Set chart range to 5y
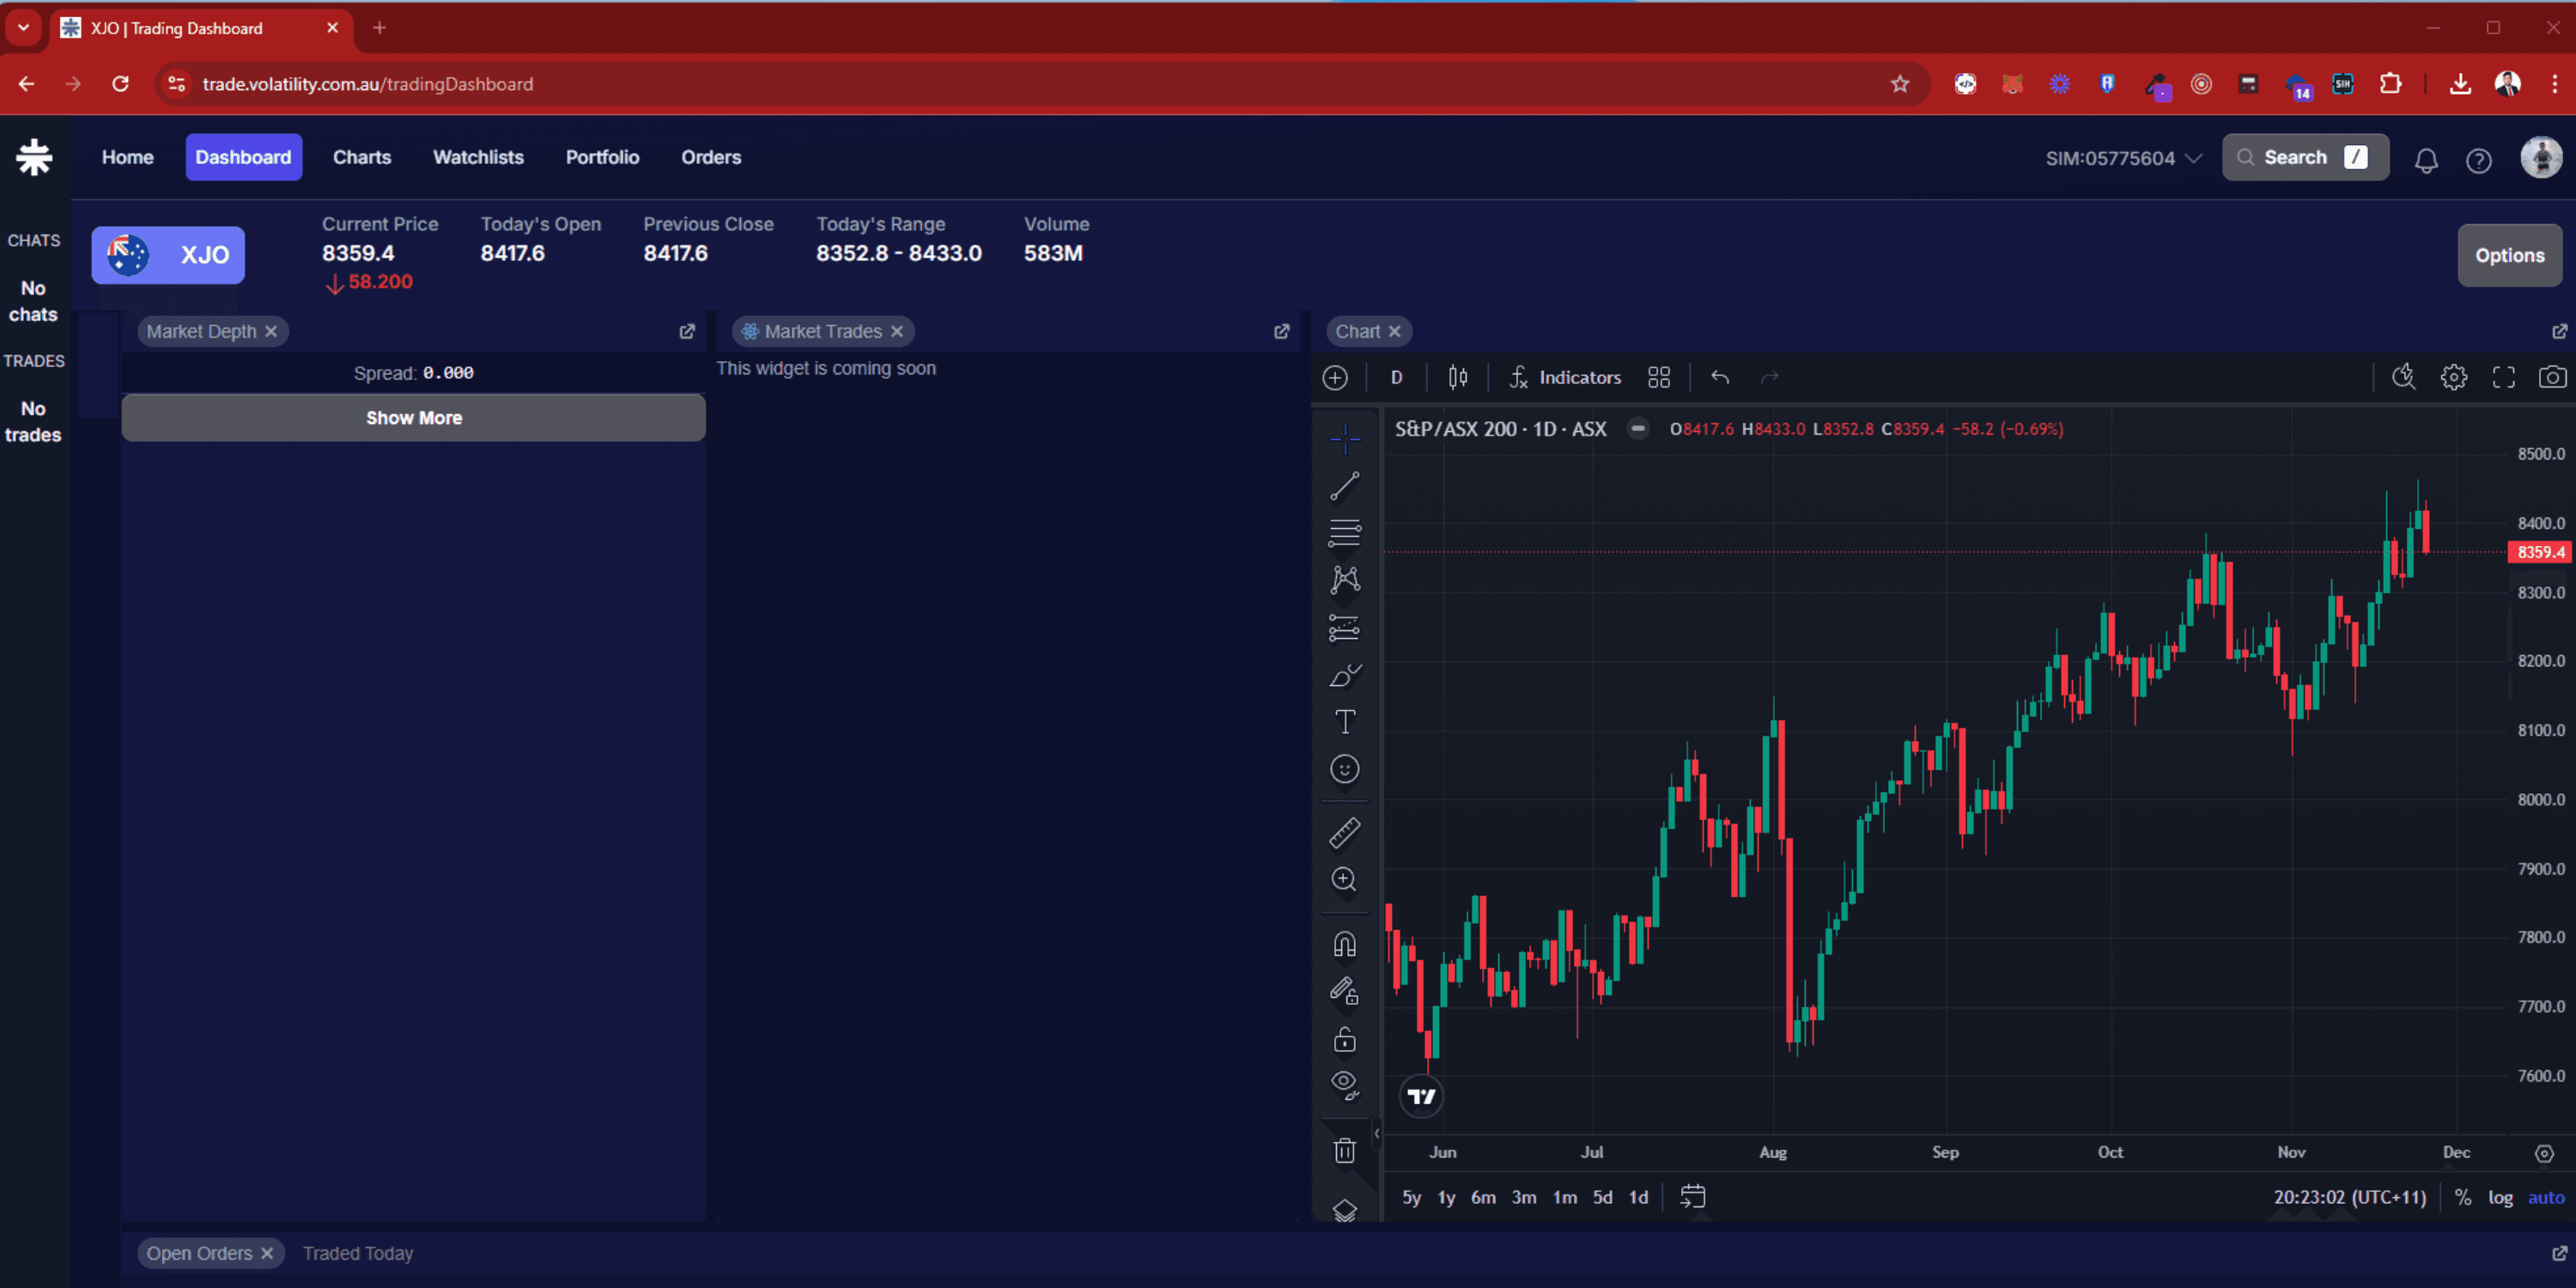The image size is (2576, 1288). pyautogui.click(x=1411, y=1197)
